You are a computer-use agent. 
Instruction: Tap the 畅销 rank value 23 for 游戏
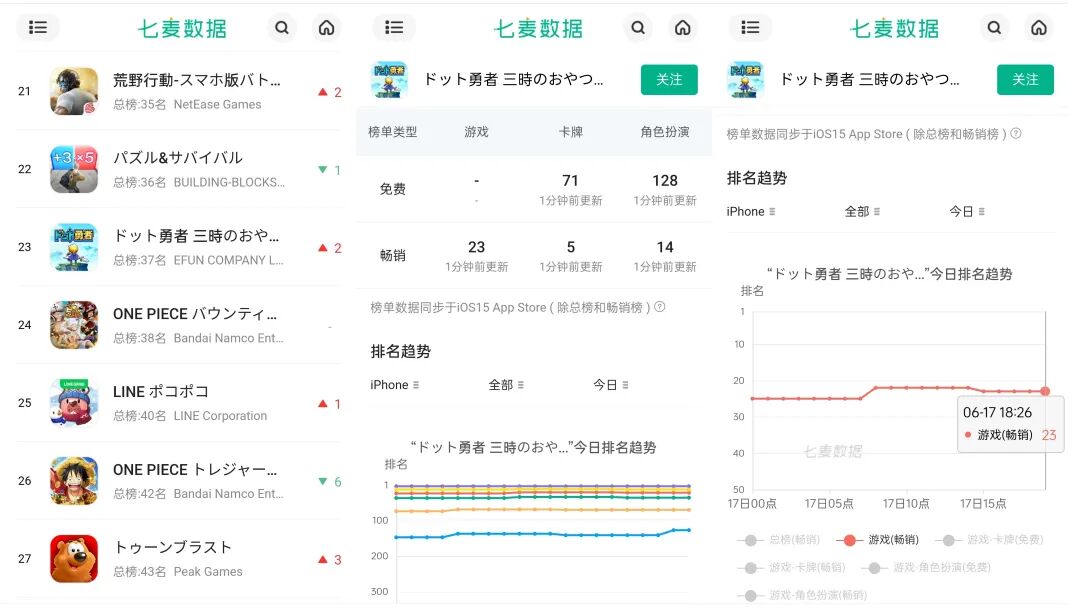click(x=476, y=246)
